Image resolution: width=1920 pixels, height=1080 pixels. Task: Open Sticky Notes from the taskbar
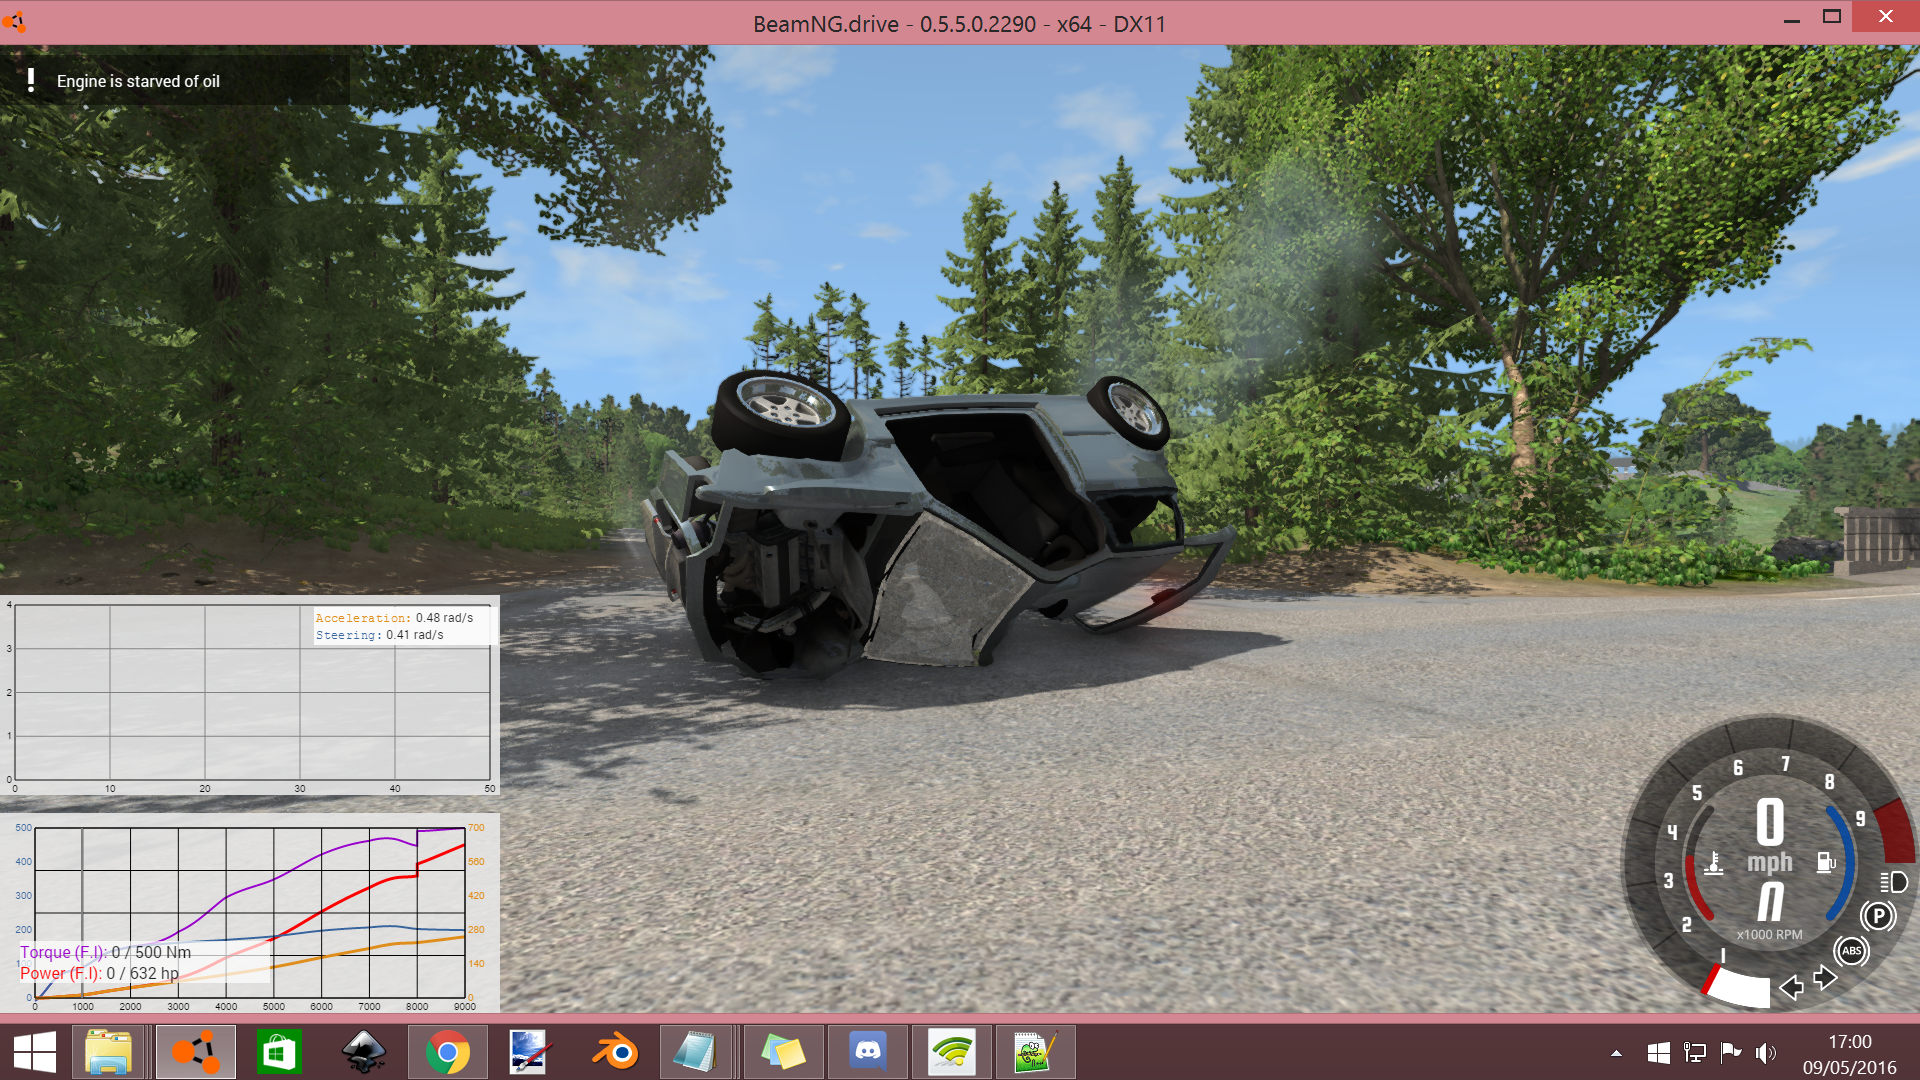point(783,1052)
